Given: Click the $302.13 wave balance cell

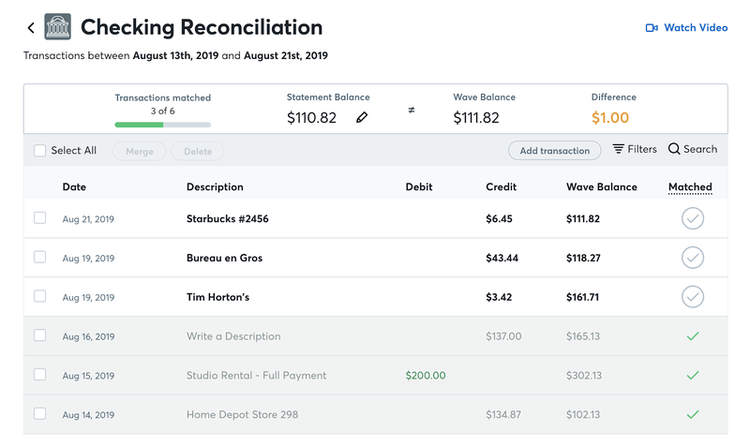Looking at the screenshot, I should [x=584, y=376].
